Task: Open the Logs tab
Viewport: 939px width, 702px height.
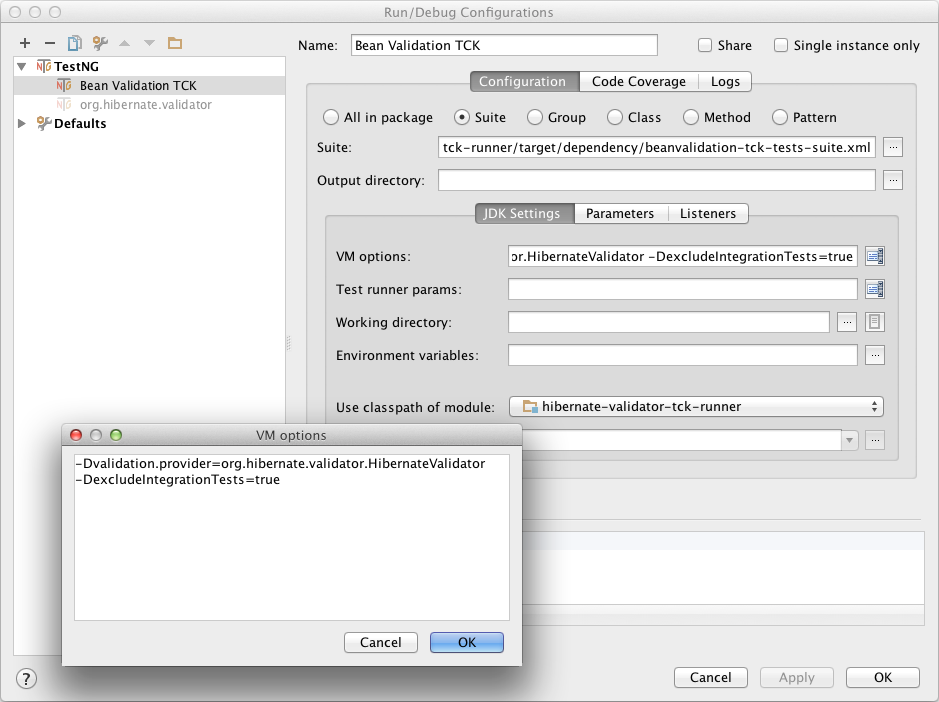Action: [x=725, y=81]
